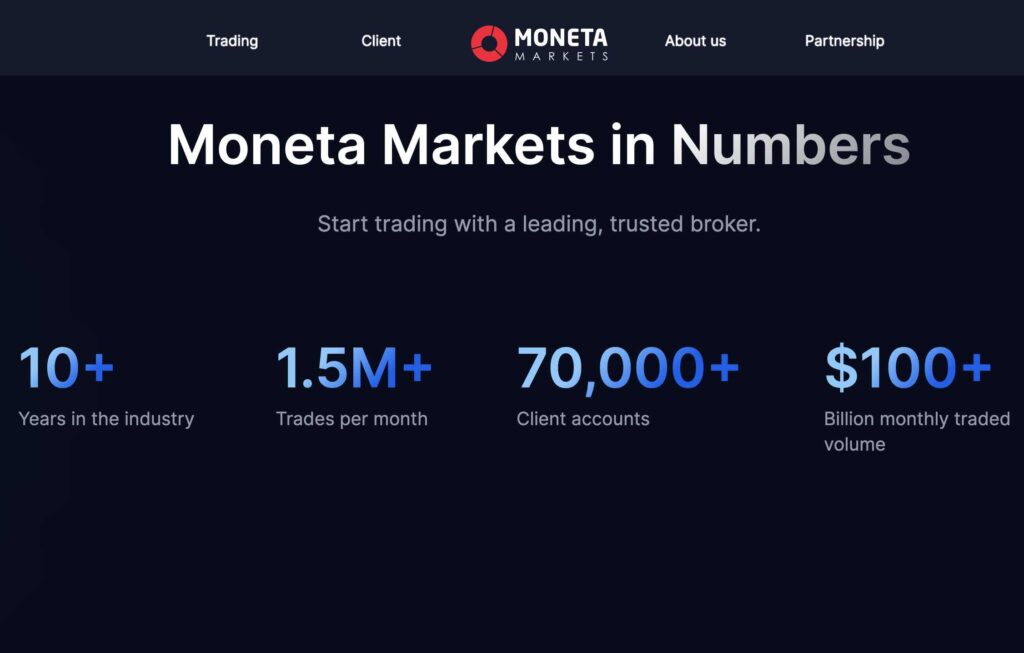Expand the Partnership dropdown options
The width and height of the screenshot is (1024, 653).
[844, 41]
